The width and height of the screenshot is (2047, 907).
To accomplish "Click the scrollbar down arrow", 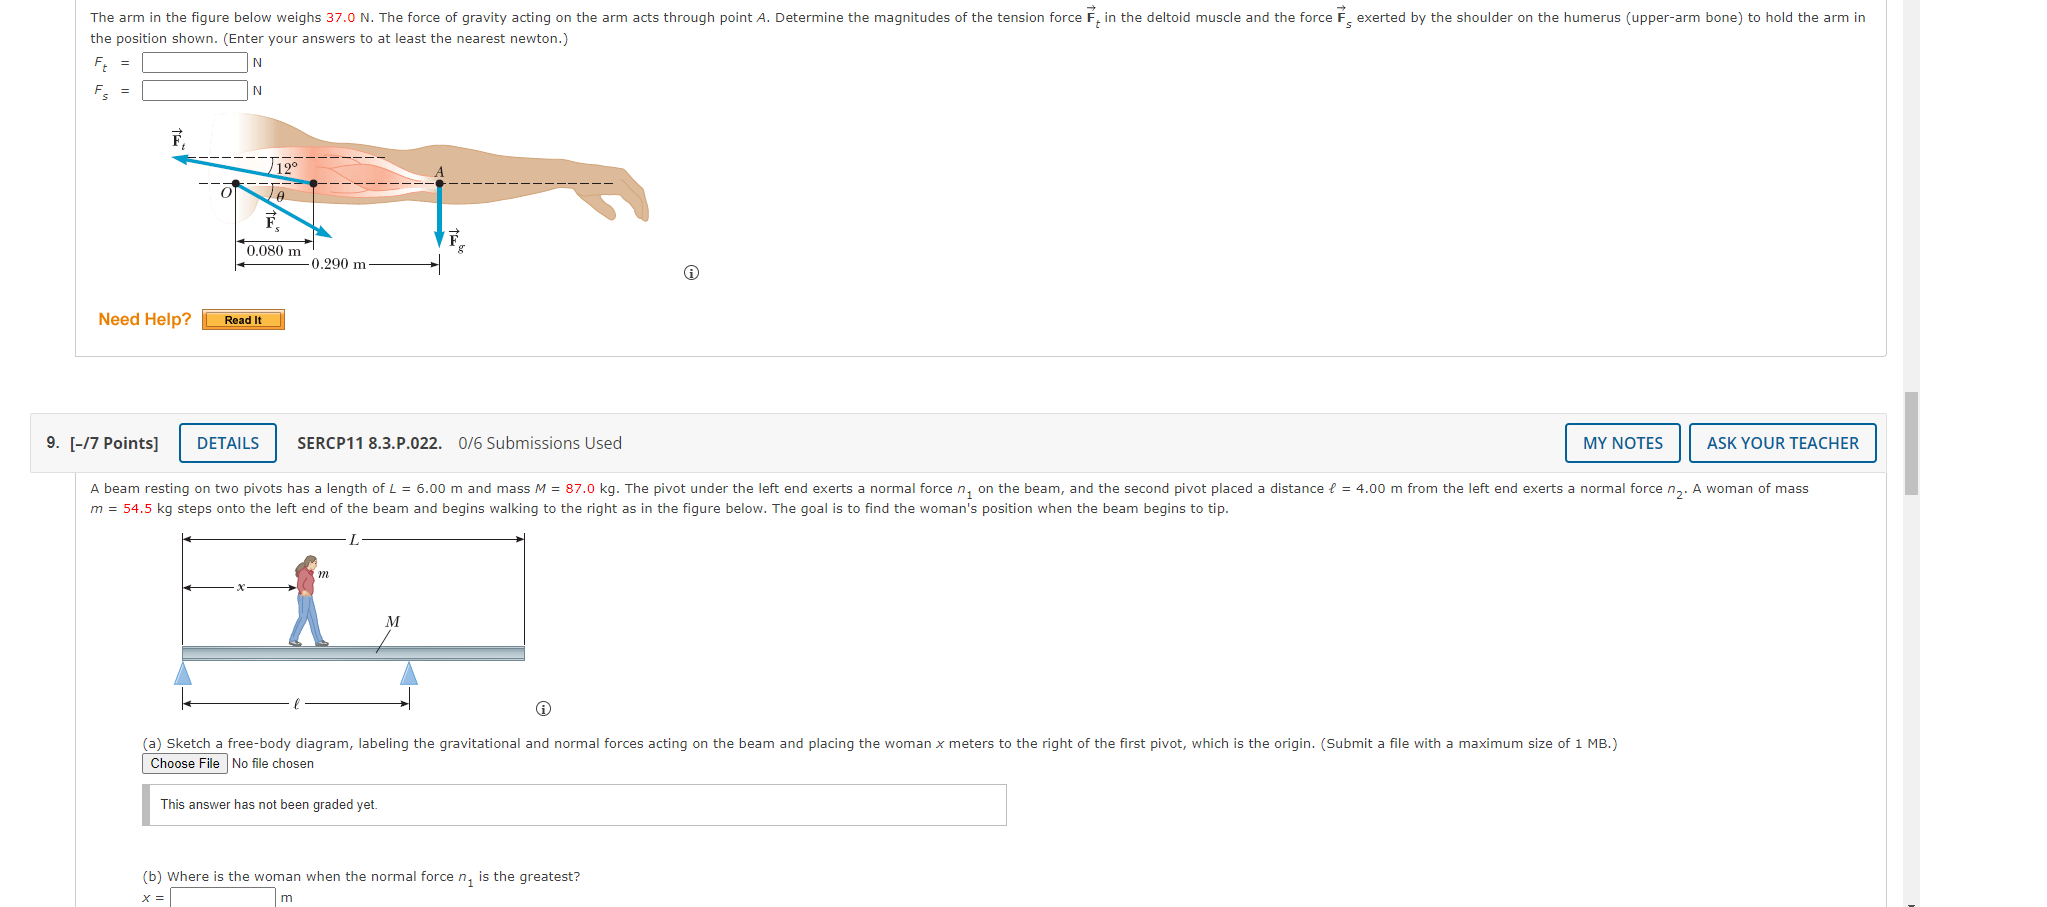I will (1911, 903).
